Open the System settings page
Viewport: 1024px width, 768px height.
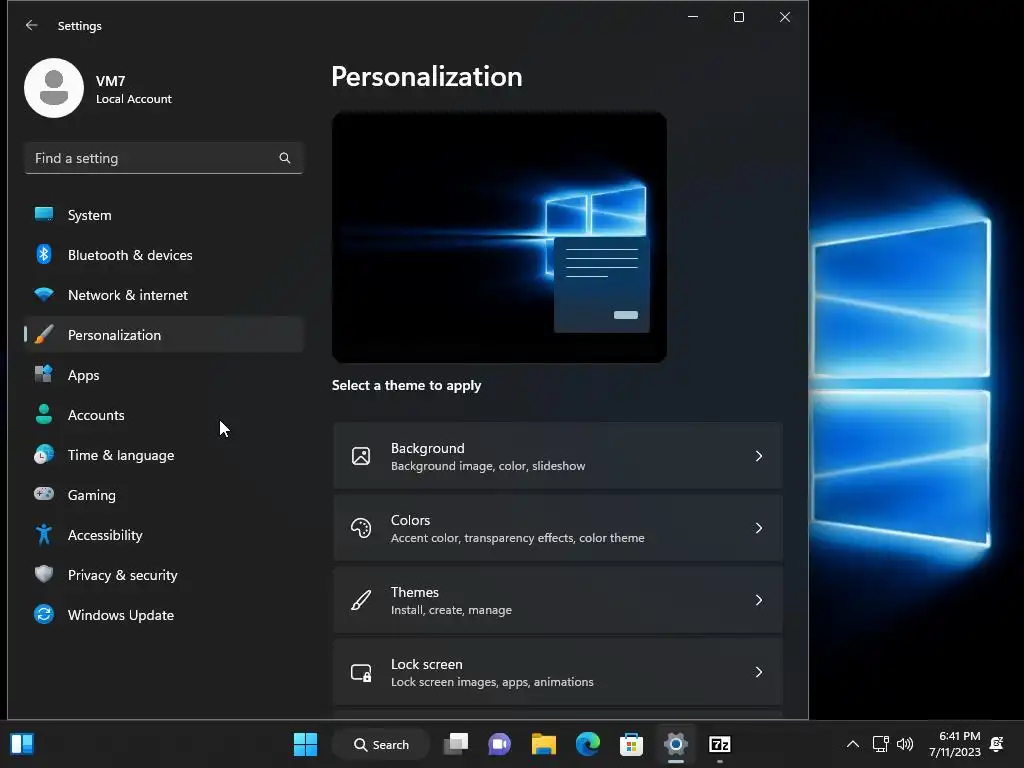coord(164,215)
